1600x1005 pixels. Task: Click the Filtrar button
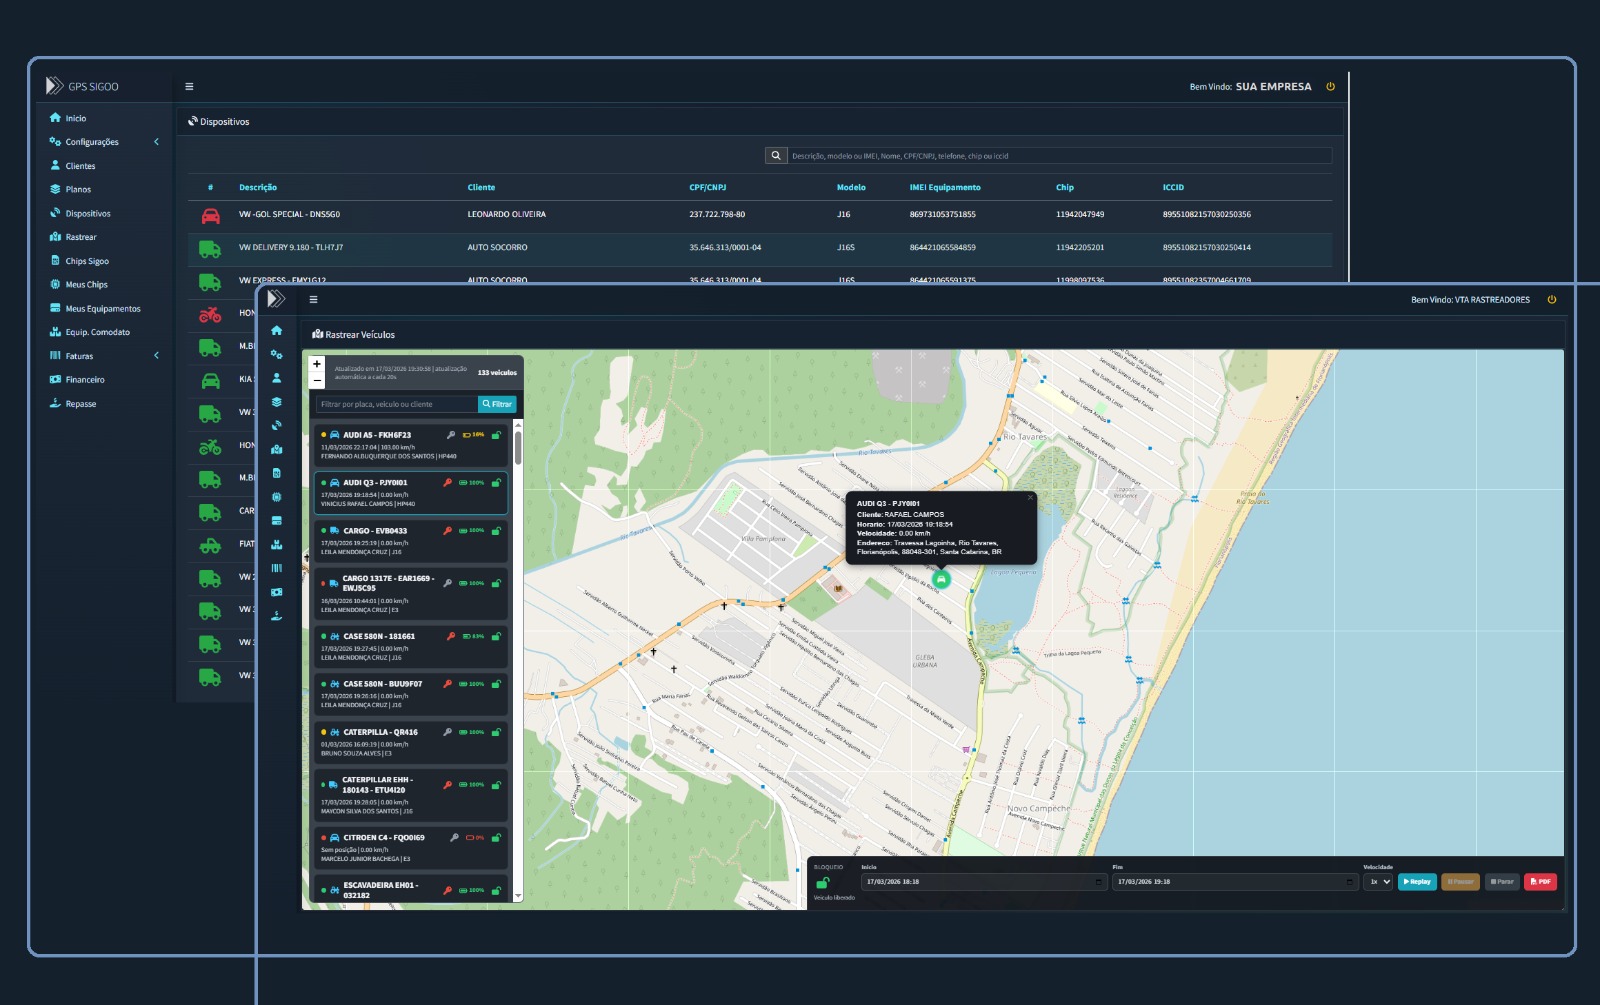[x=497, y=404]
